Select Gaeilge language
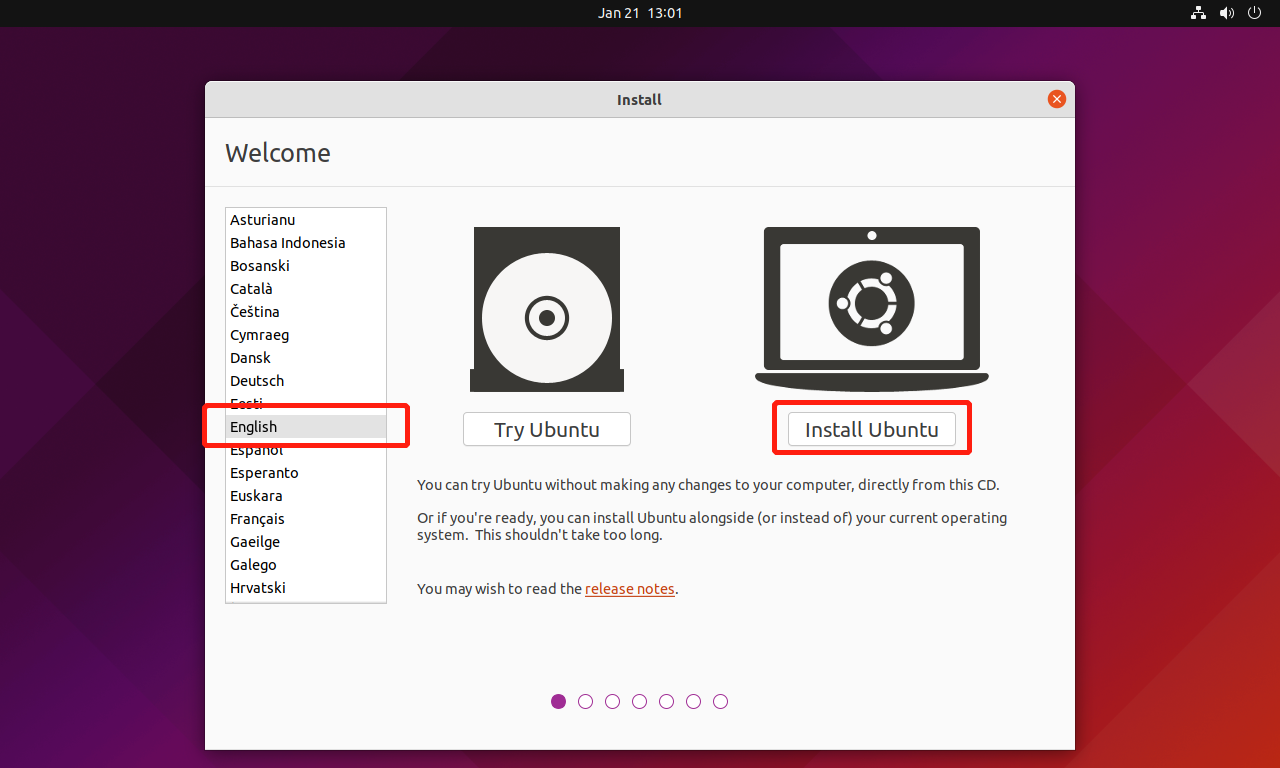 [x=306, y=542]
